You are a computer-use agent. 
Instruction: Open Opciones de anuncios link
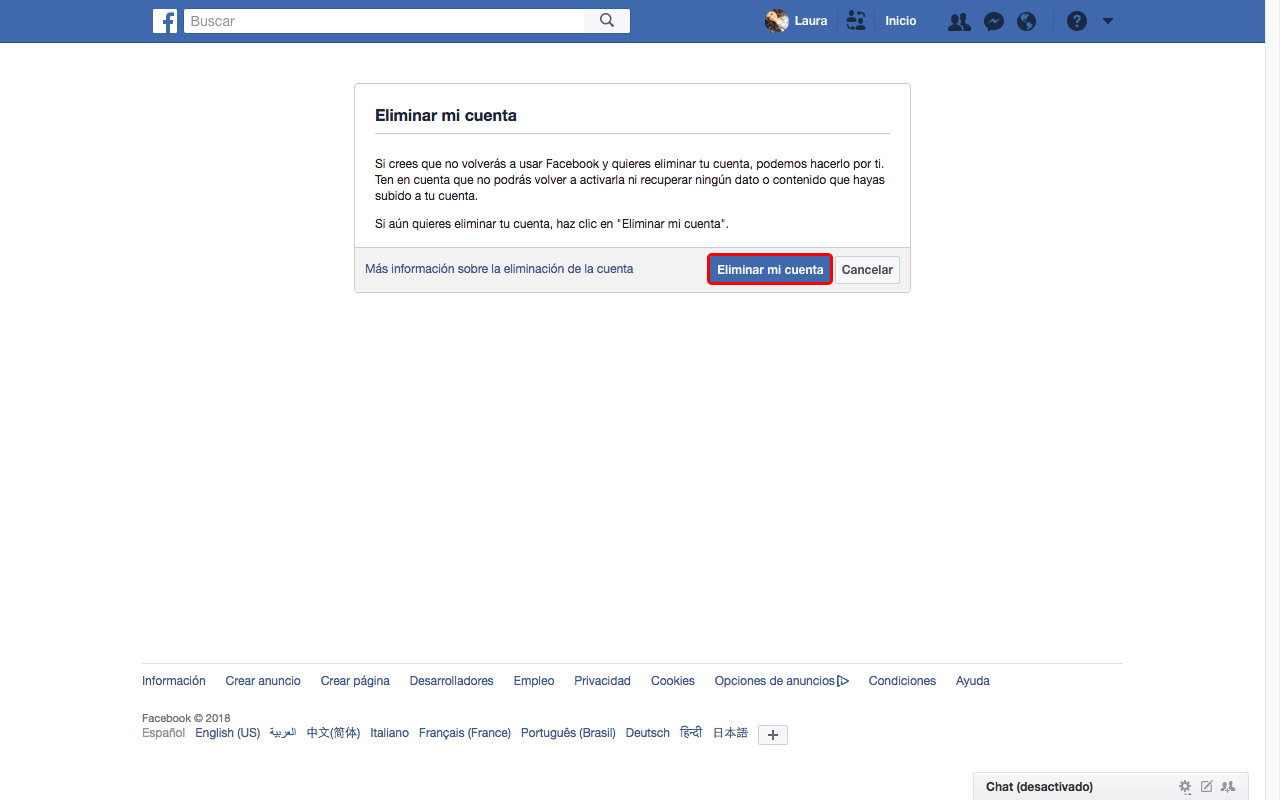tap(774, 681)
